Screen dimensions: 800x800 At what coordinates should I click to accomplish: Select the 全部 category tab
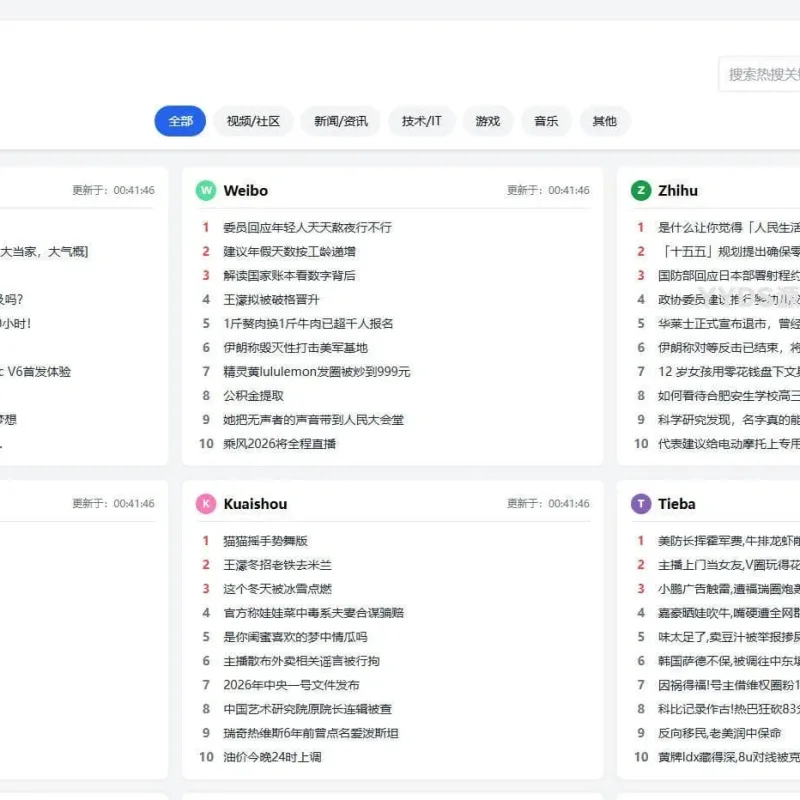tap(180, 121)
